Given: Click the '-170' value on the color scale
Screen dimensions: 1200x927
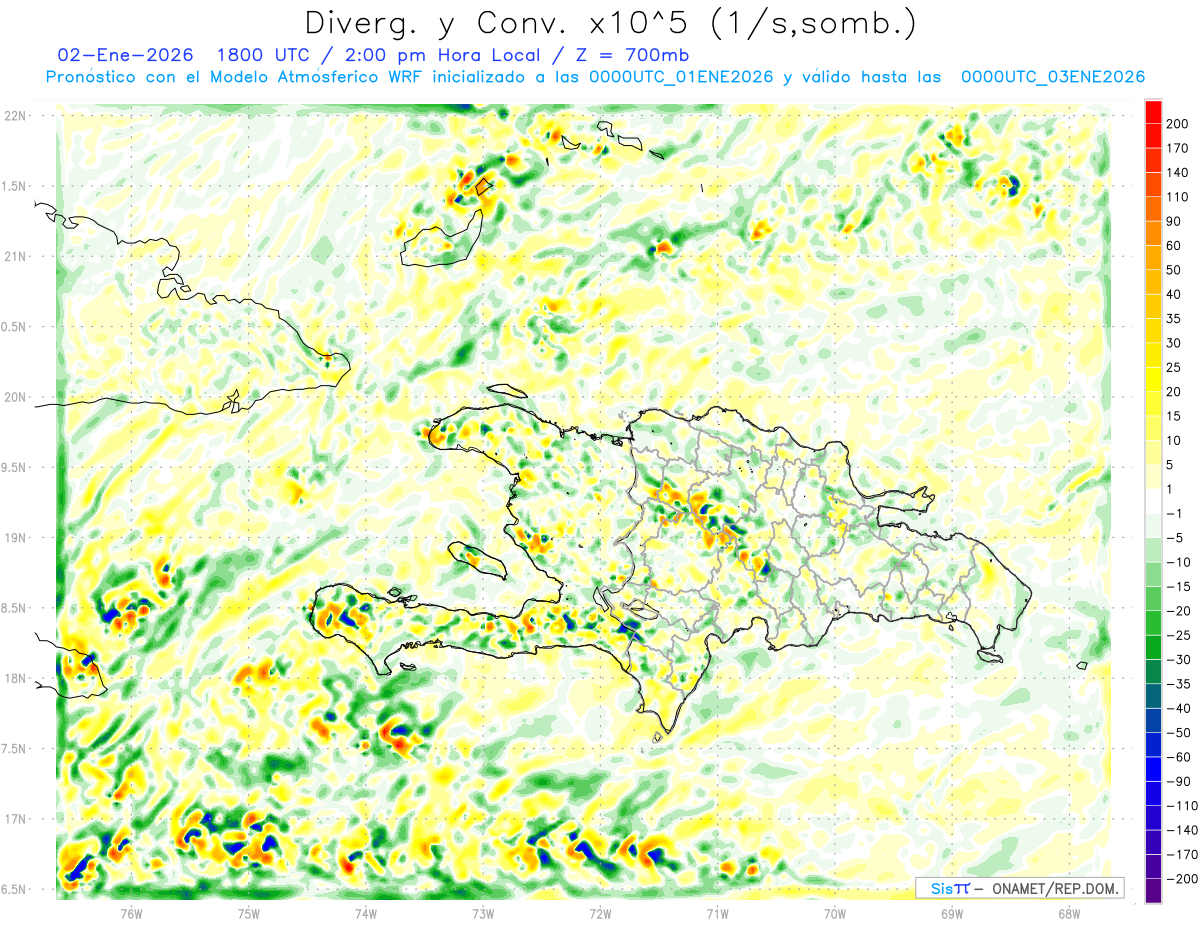Looking at the screenshot, I should (x=1182, y=854).
